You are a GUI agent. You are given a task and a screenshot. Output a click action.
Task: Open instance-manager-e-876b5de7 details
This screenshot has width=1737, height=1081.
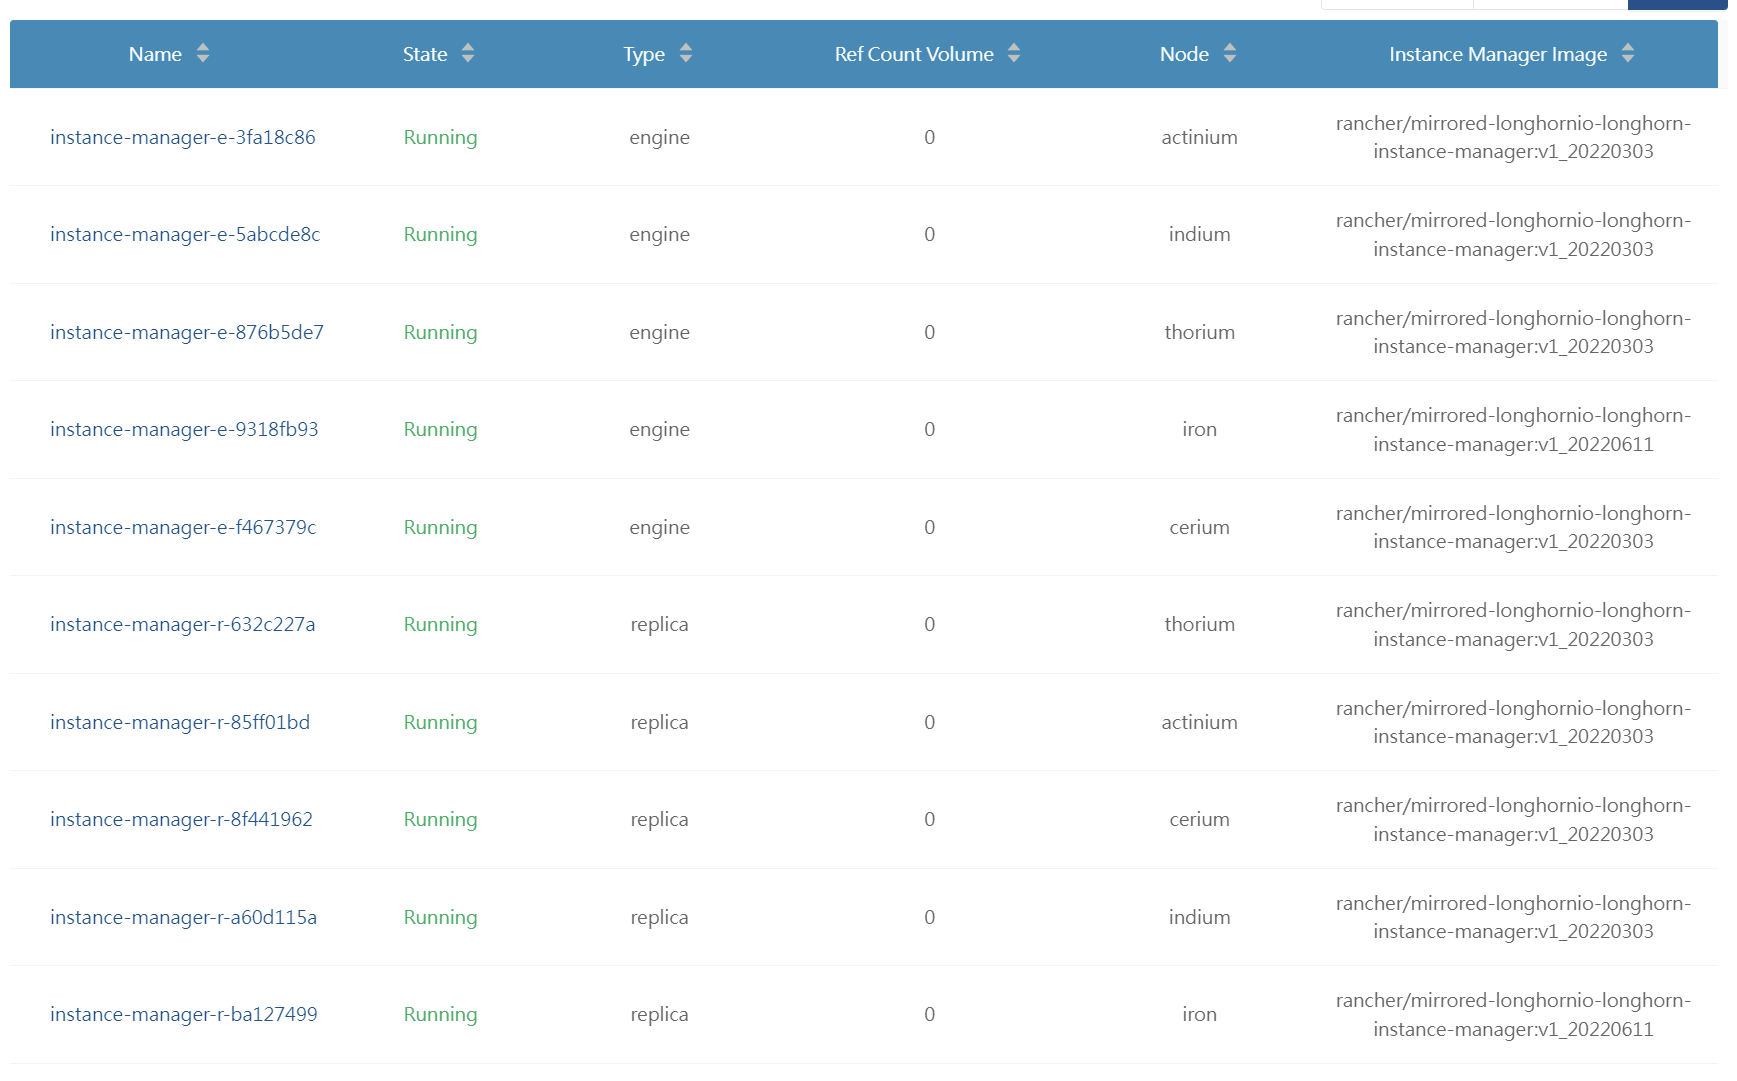[x=186, y=332]
